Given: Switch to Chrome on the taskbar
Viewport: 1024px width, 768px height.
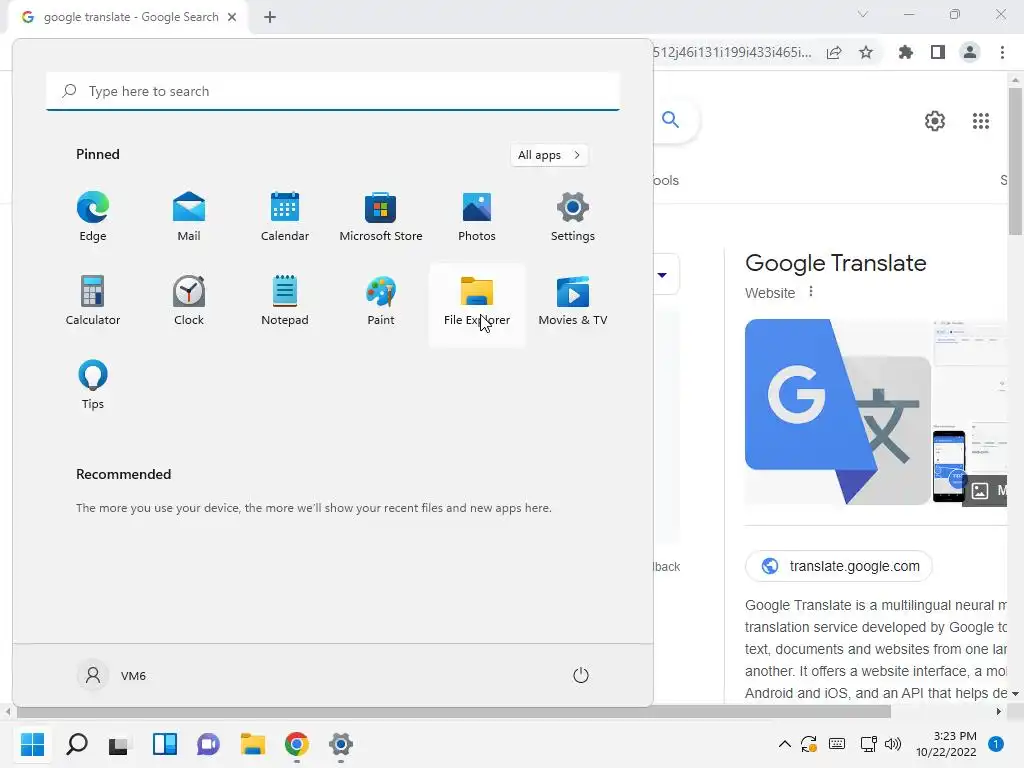Looking at the screenshot, I should [296, 744].
